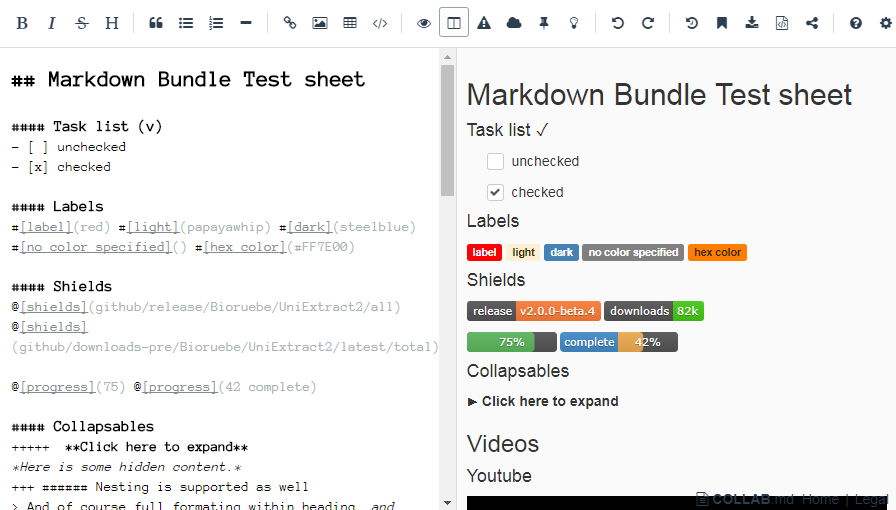The height and width of the screenshot is (510, 896).
Task: Click the share icon in the toolbar
Action: click(x=812, y=23)
